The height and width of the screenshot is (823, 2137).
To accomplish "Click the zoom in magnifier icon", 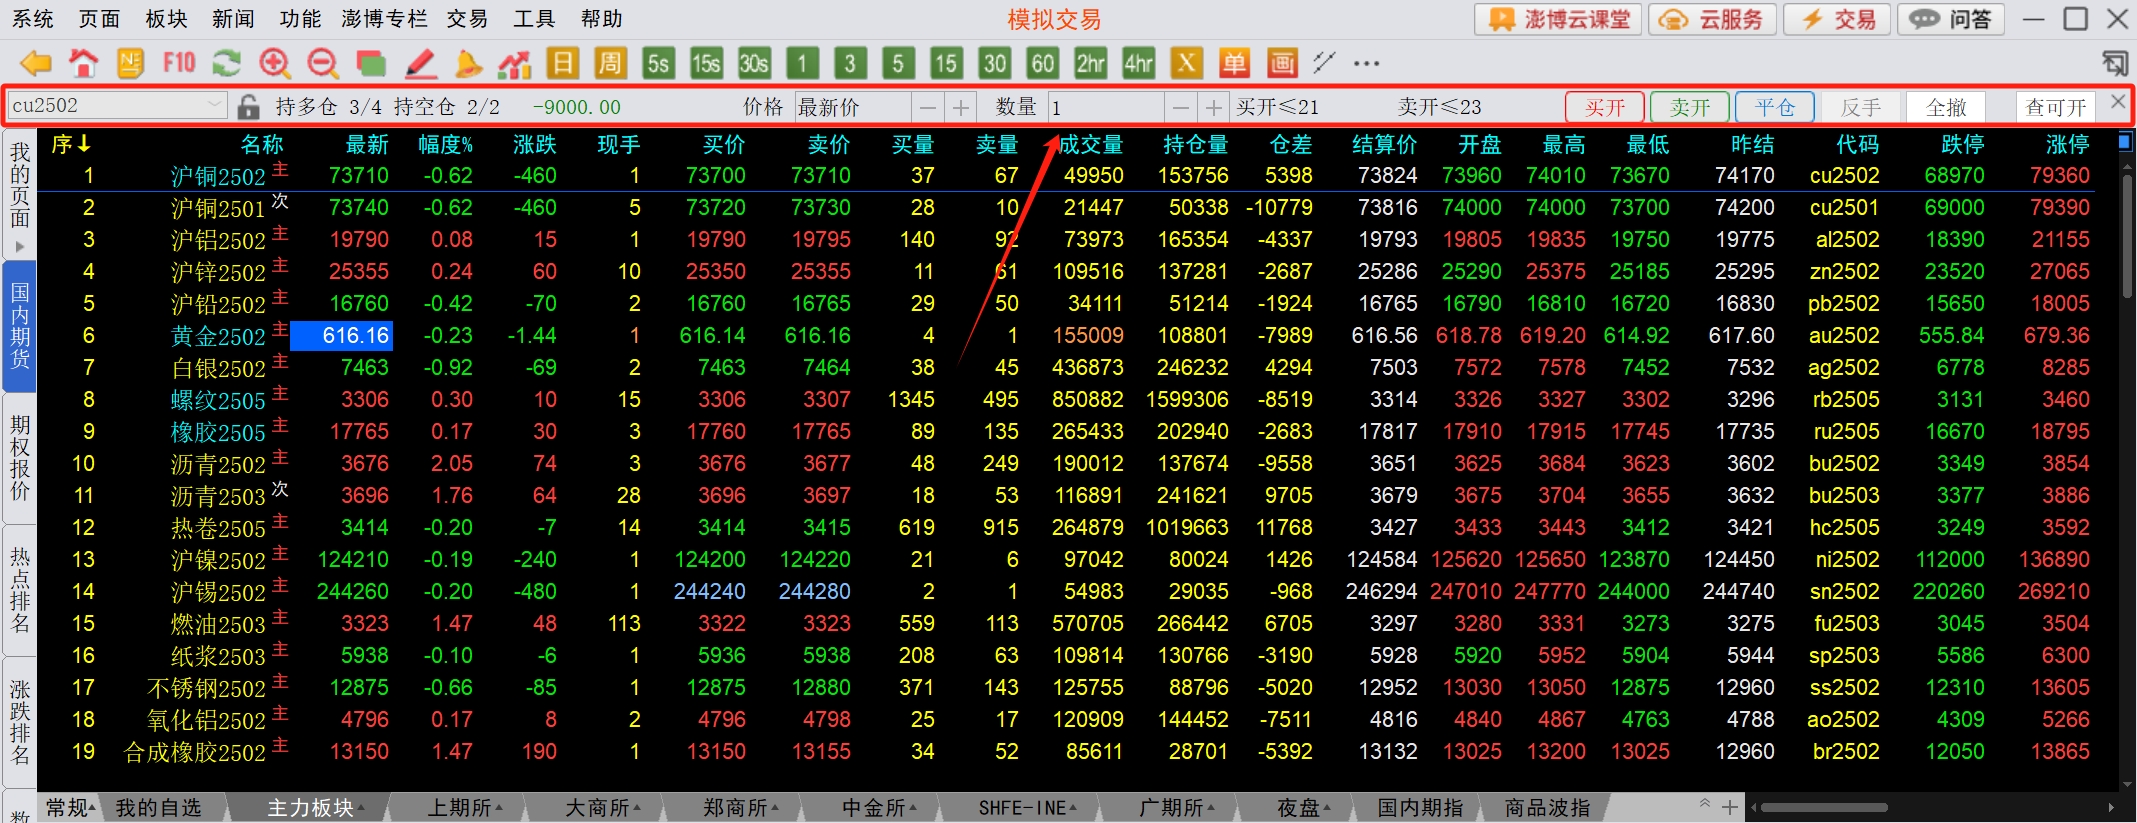I will 274,63.
